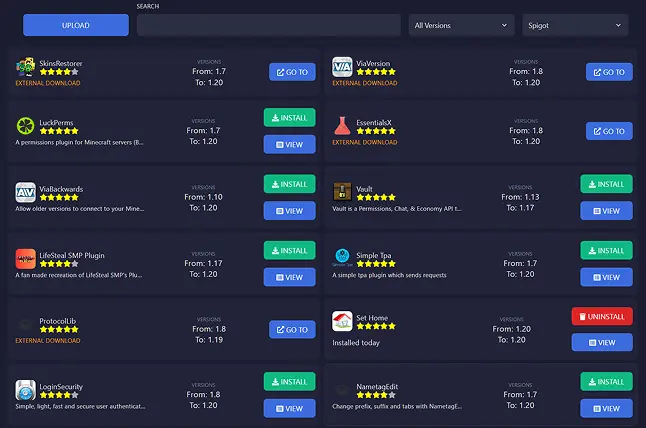The width and height of the screenshot is (646, 428).
Task: View the ViaBackwards plugin details
Action: [x=290, y=211]
